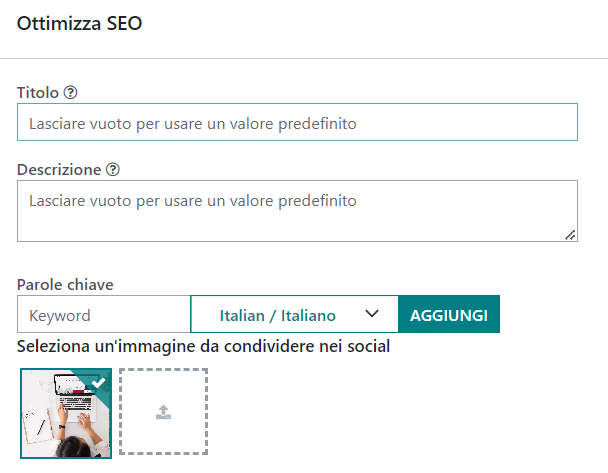Click the social image selection caption

point(203,346)
